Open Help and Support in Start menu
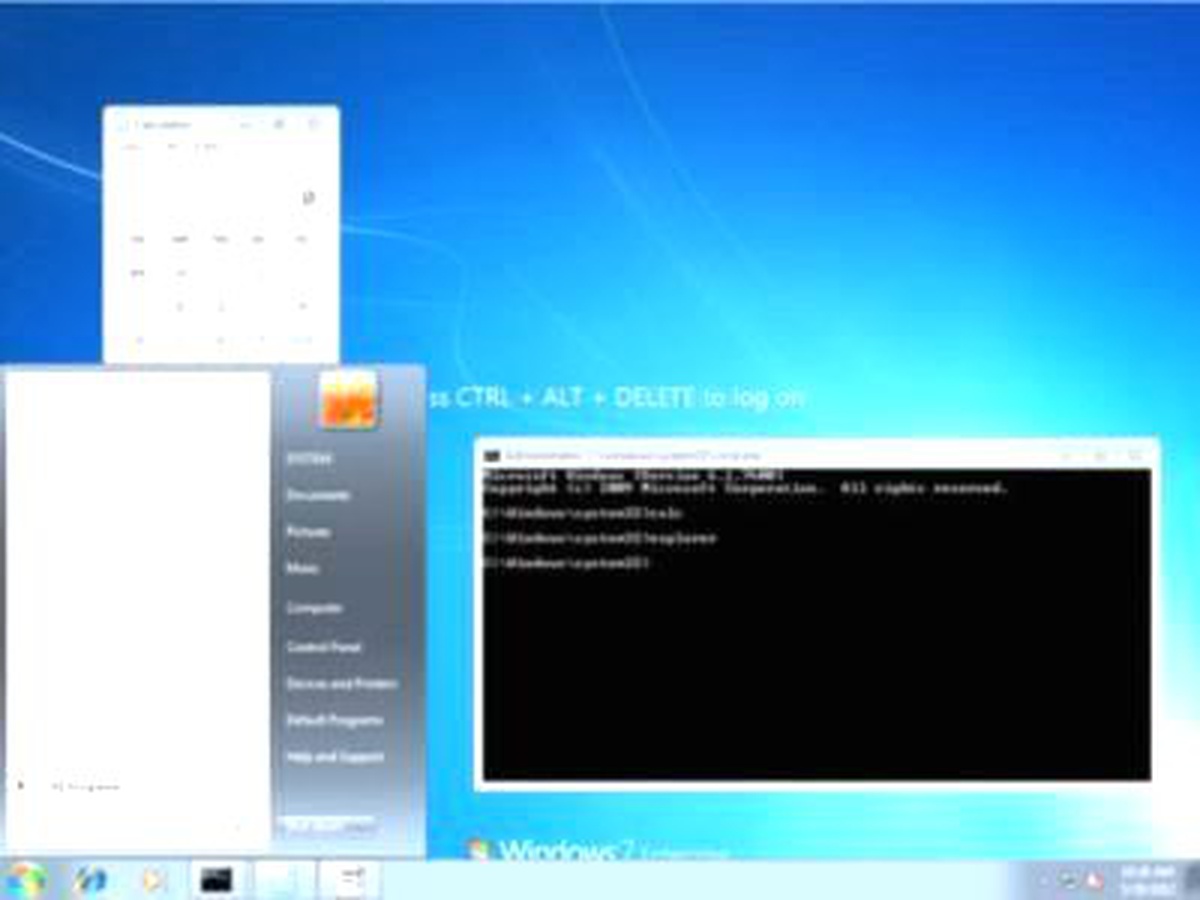 335,757
